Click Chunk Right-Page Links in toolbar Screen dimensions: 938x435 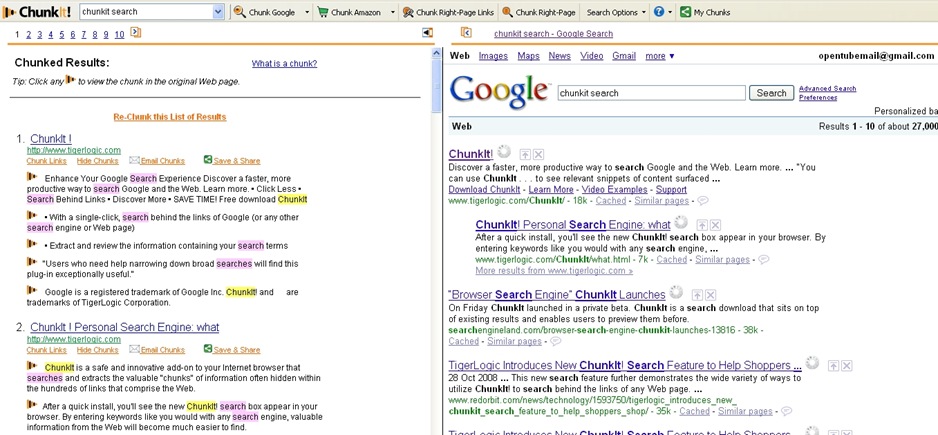[x=446, y=12]
